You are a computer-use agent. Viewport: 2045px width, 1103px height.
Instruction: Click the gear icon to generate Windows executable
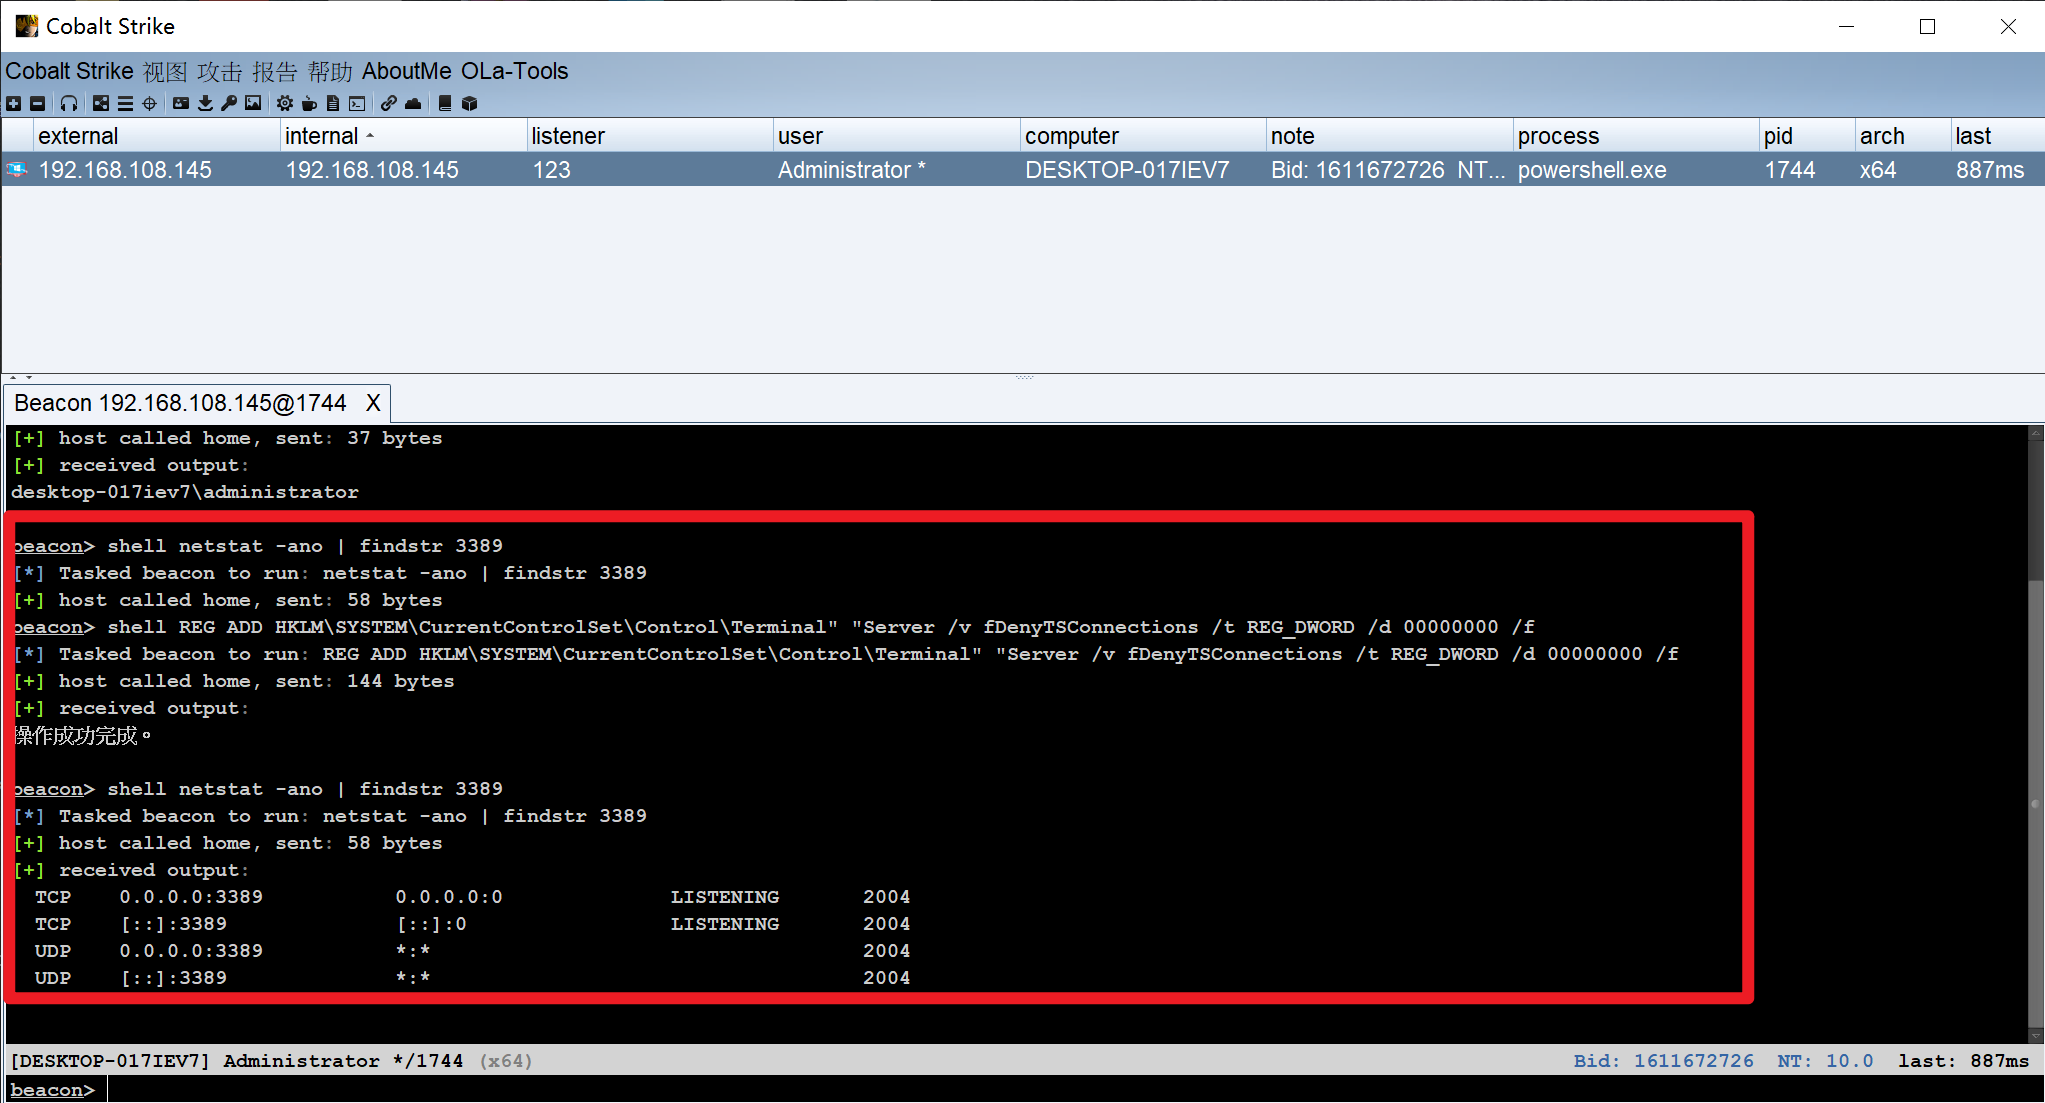[285, 103]
